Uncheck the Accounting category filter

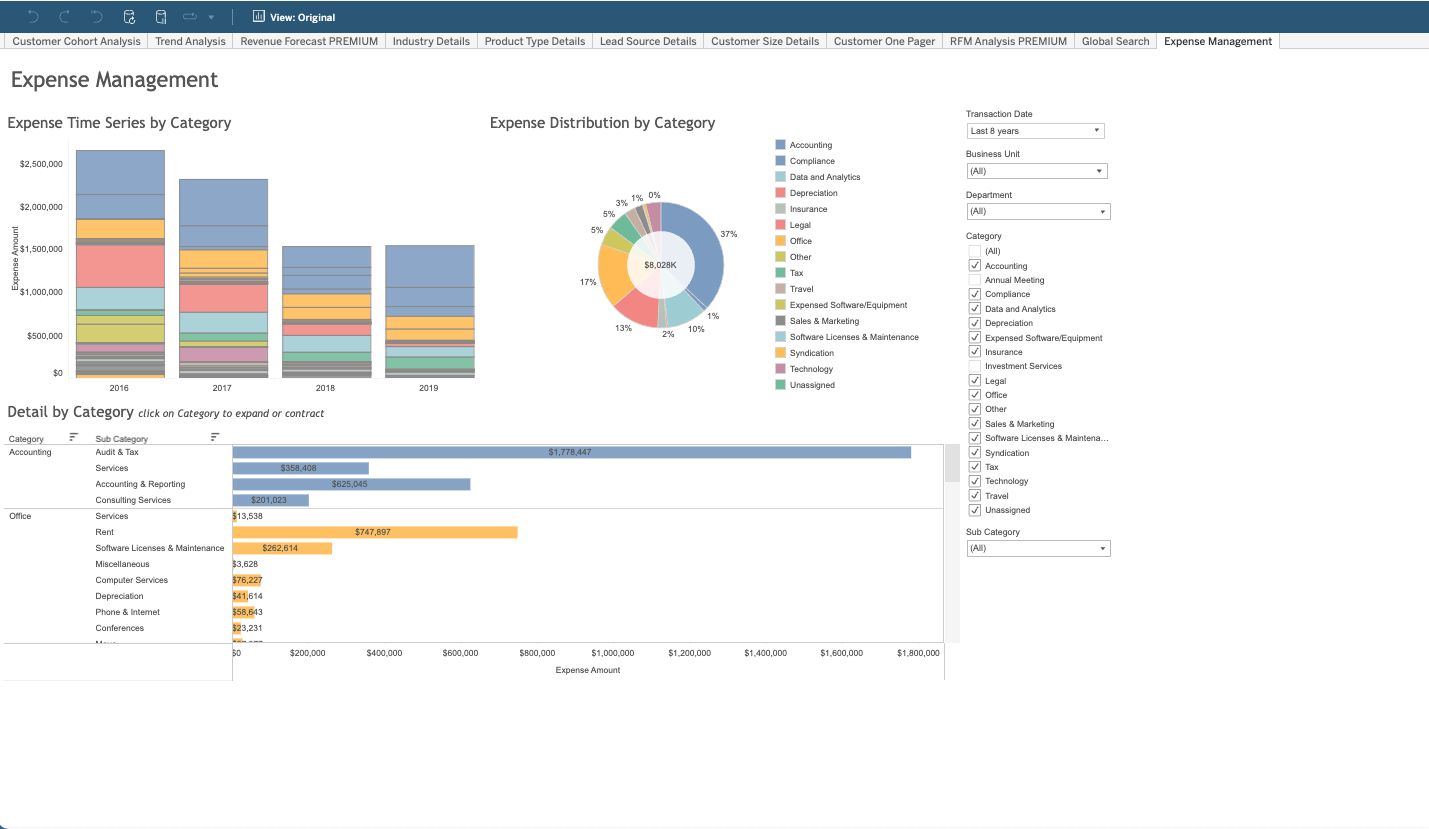click(x=975, y=265)
